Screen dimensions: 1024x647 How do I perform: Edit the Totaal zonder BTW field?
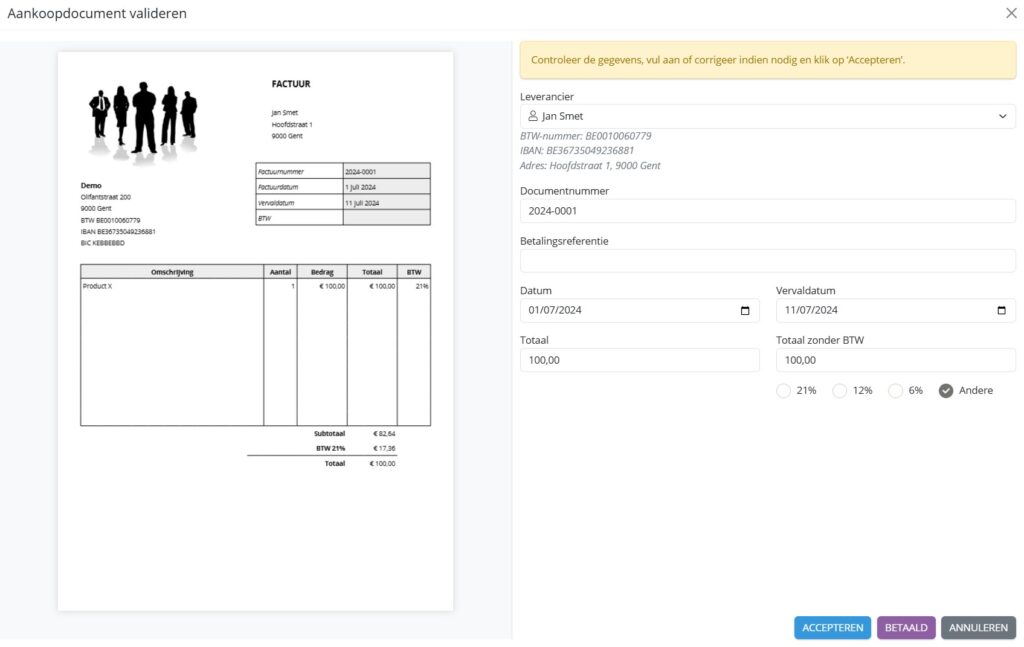click(895, 360)
